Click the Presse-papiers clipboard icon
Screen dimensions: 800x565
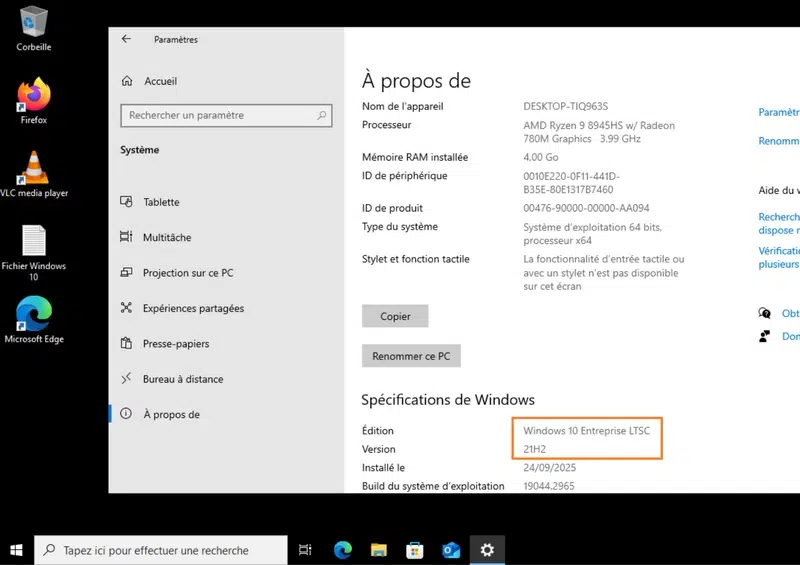(126, 343)
